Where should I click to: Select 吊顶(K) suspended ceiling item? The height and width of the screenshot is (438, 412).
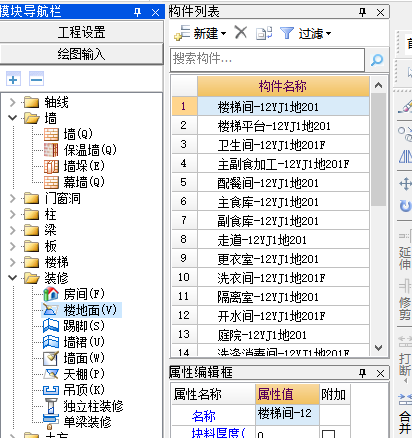[x=74, y=390]
